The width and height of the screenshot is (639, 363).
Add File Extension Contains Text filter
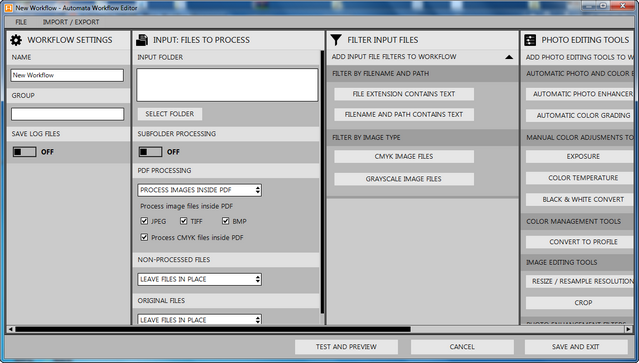coord(404,94)
